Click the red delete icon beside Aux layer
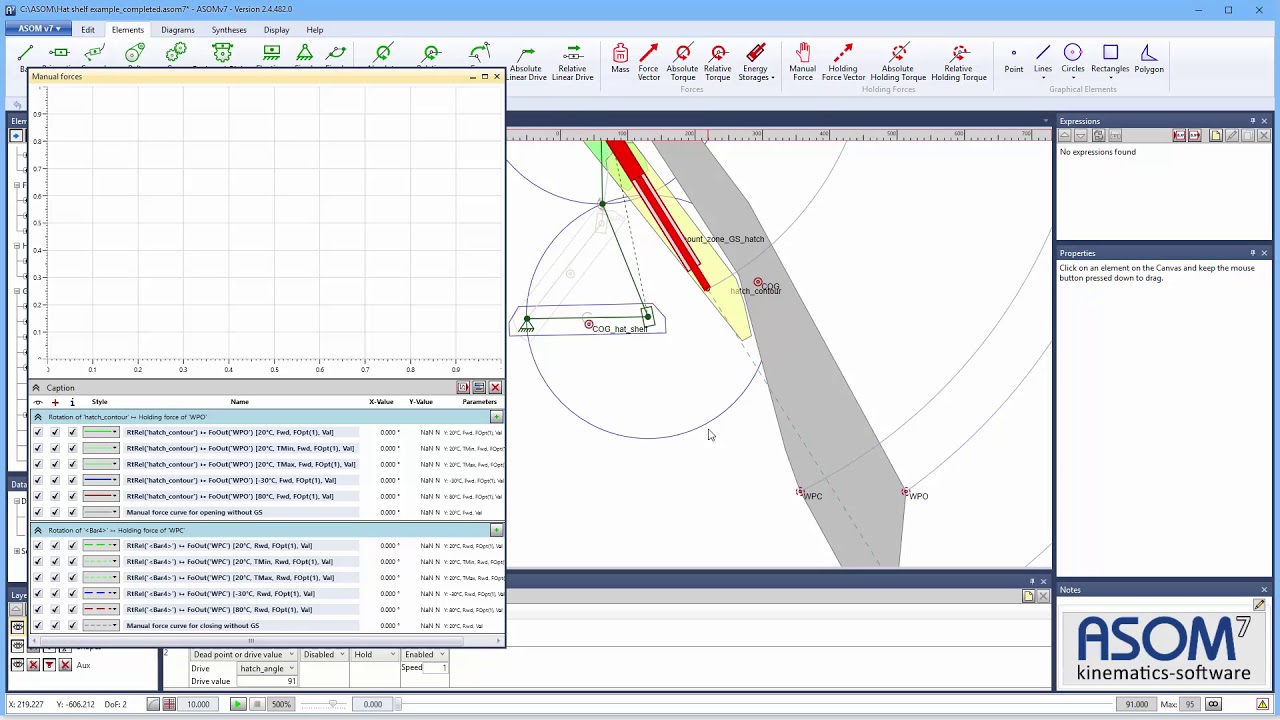 click(x=65, y=665)
